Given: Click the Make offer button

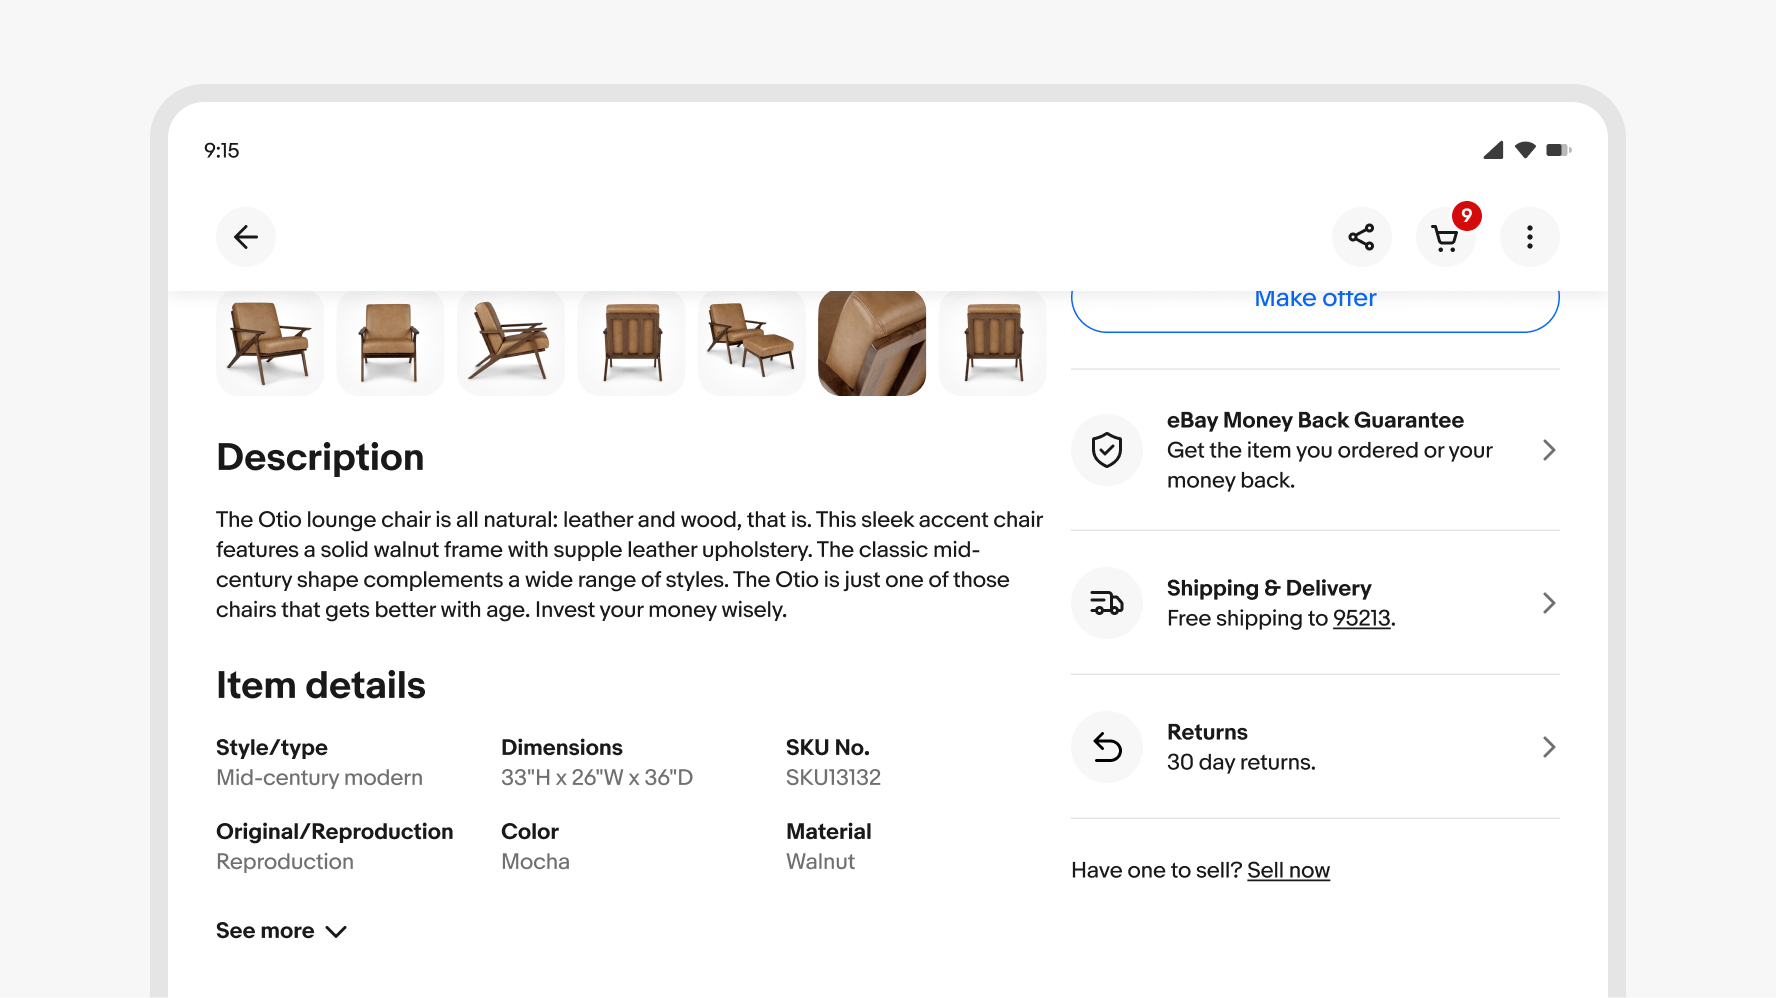Looking at the screenshot, I should (x=1315, y=304).
